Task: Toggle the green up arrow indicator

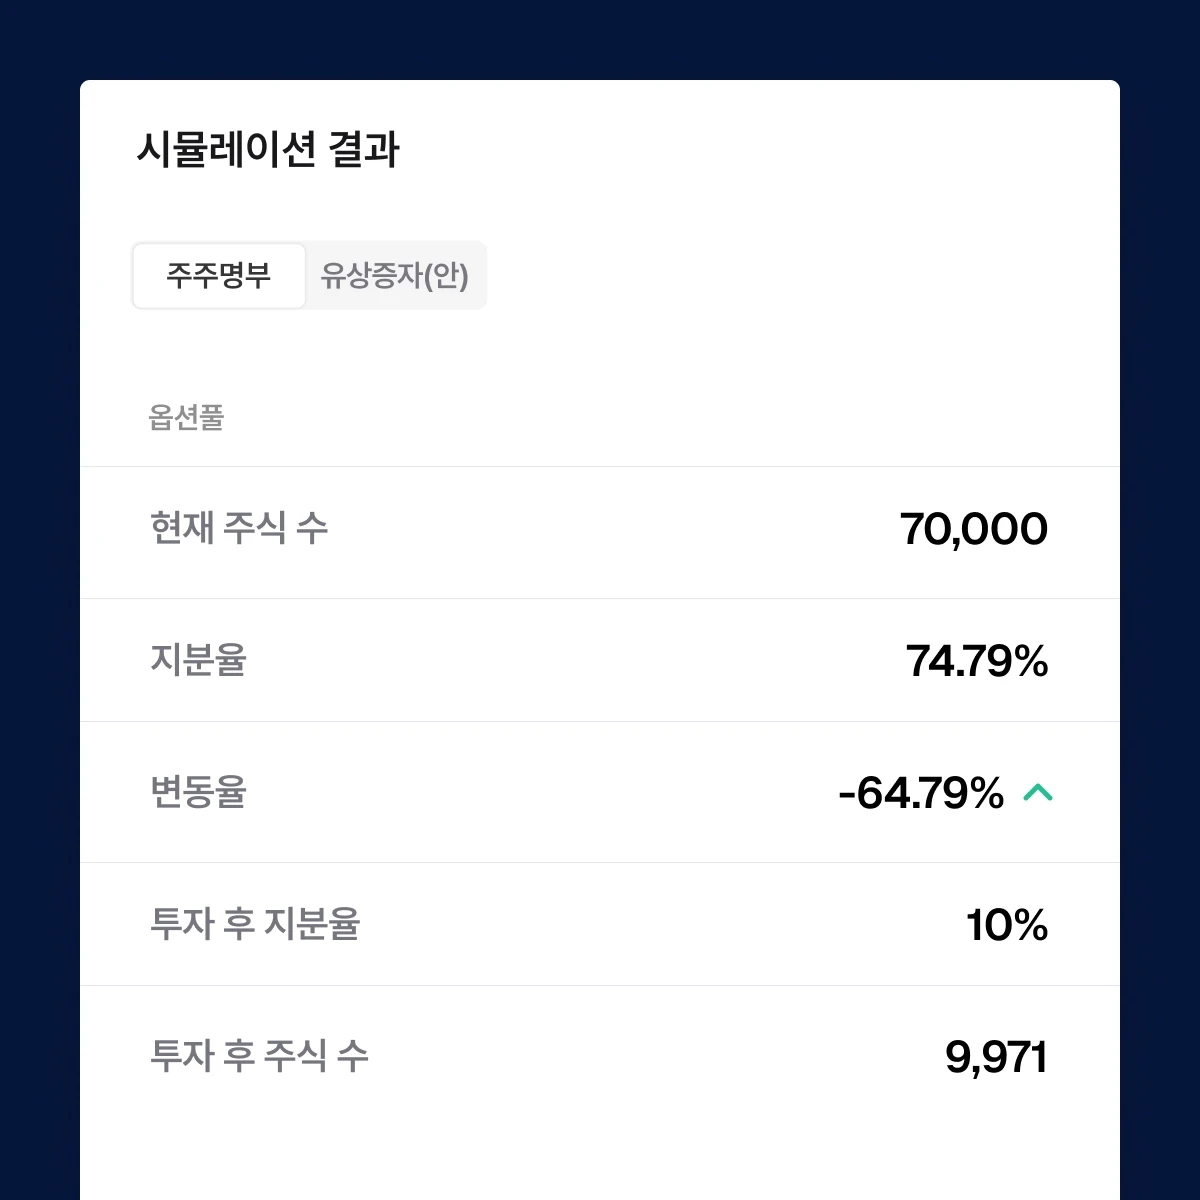Action: coord(1040,794)
